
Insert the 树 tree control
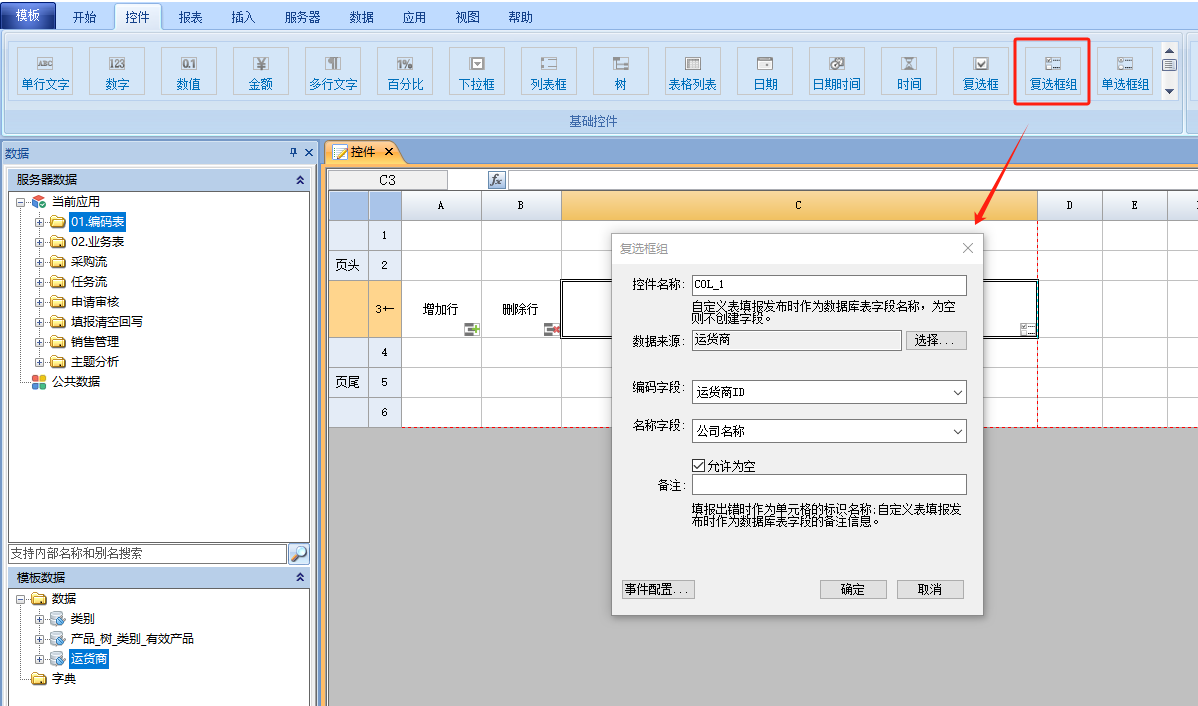tap(620, 72)
